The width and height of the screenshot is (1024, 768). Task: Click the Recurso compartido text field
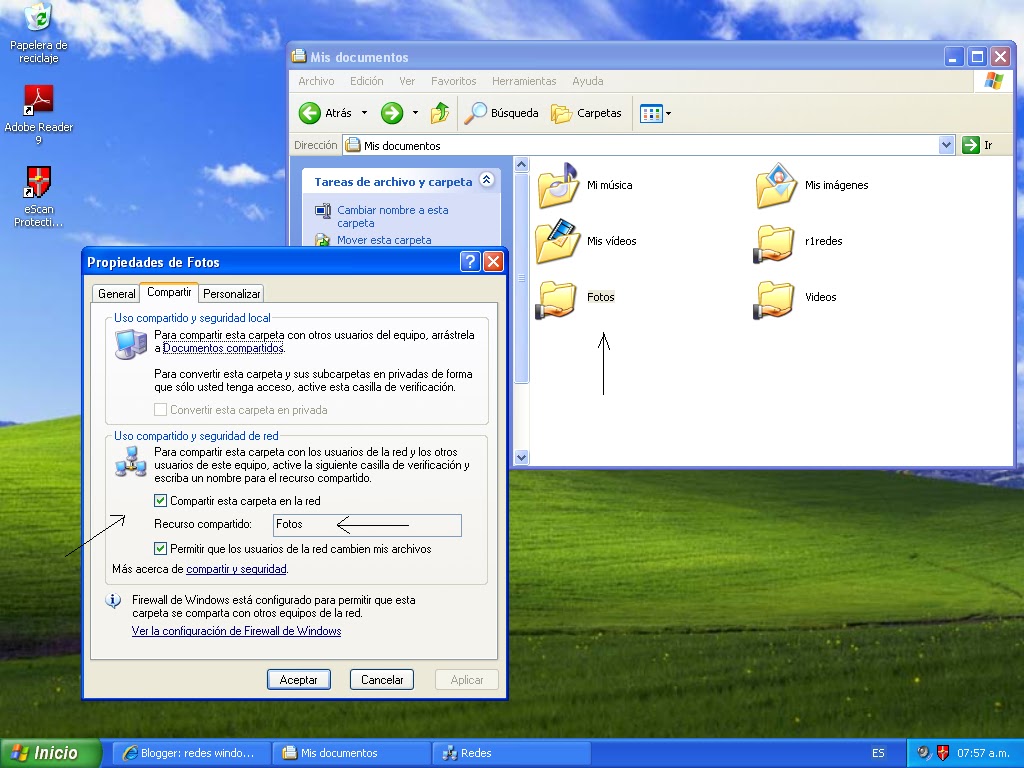(x=367, y=525)
